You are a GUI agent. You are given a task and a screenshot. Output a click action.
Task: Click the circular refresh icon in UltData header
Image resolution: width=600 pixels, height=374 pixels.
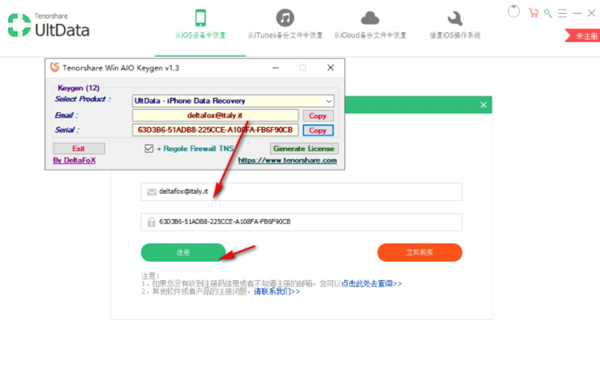coord(514,12)
